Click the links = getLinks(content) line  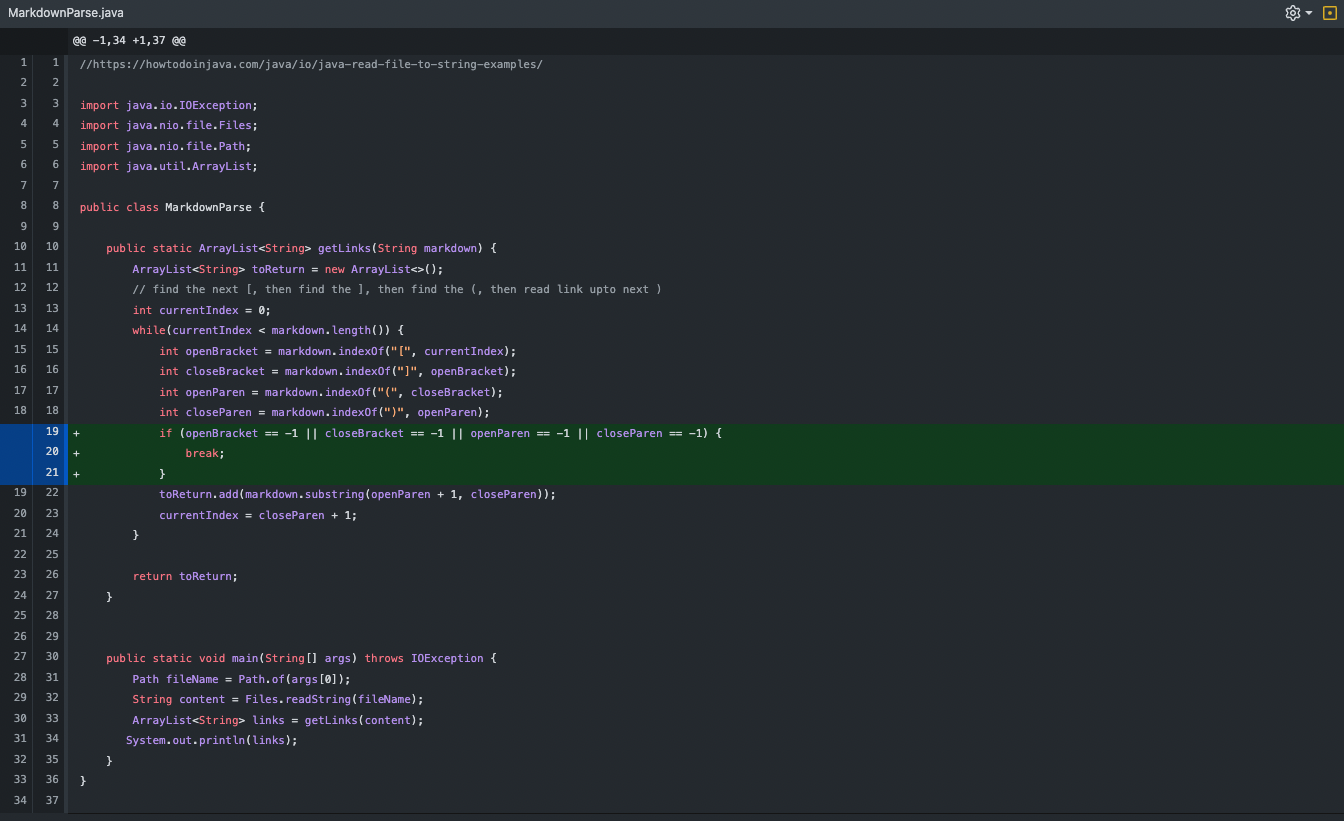278,720
